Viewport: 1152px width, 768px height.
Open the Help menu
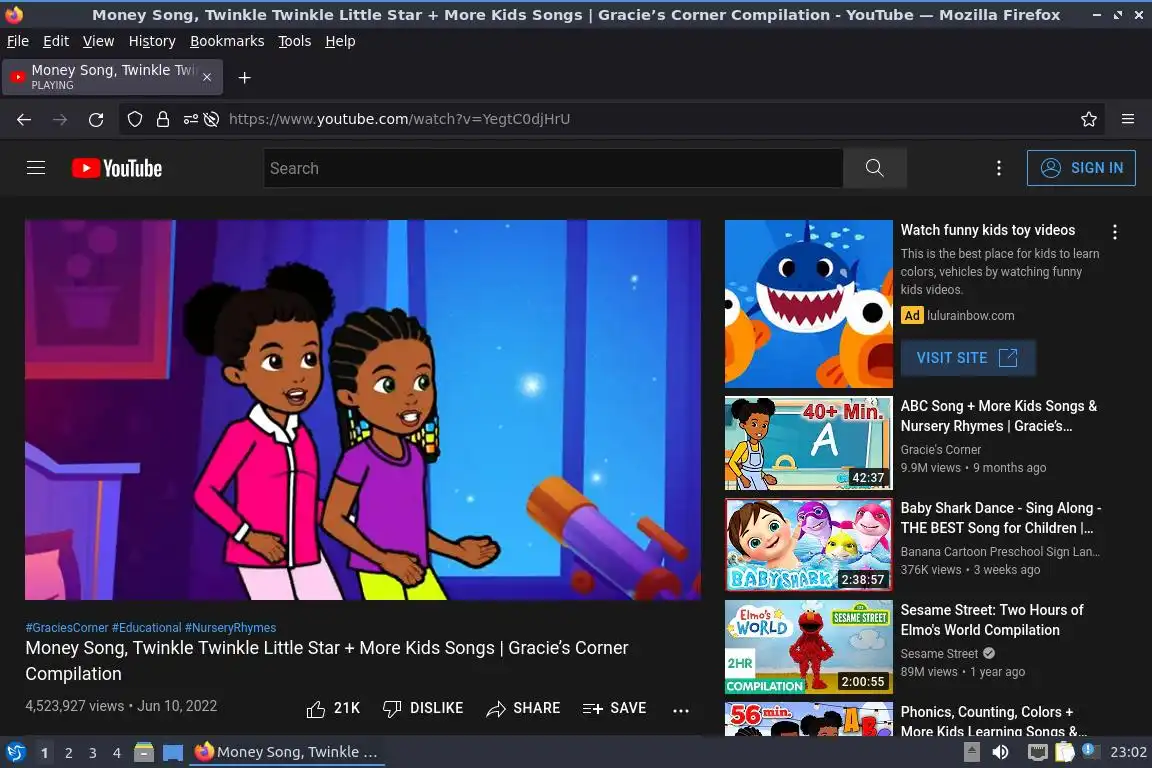click(340, 41)
